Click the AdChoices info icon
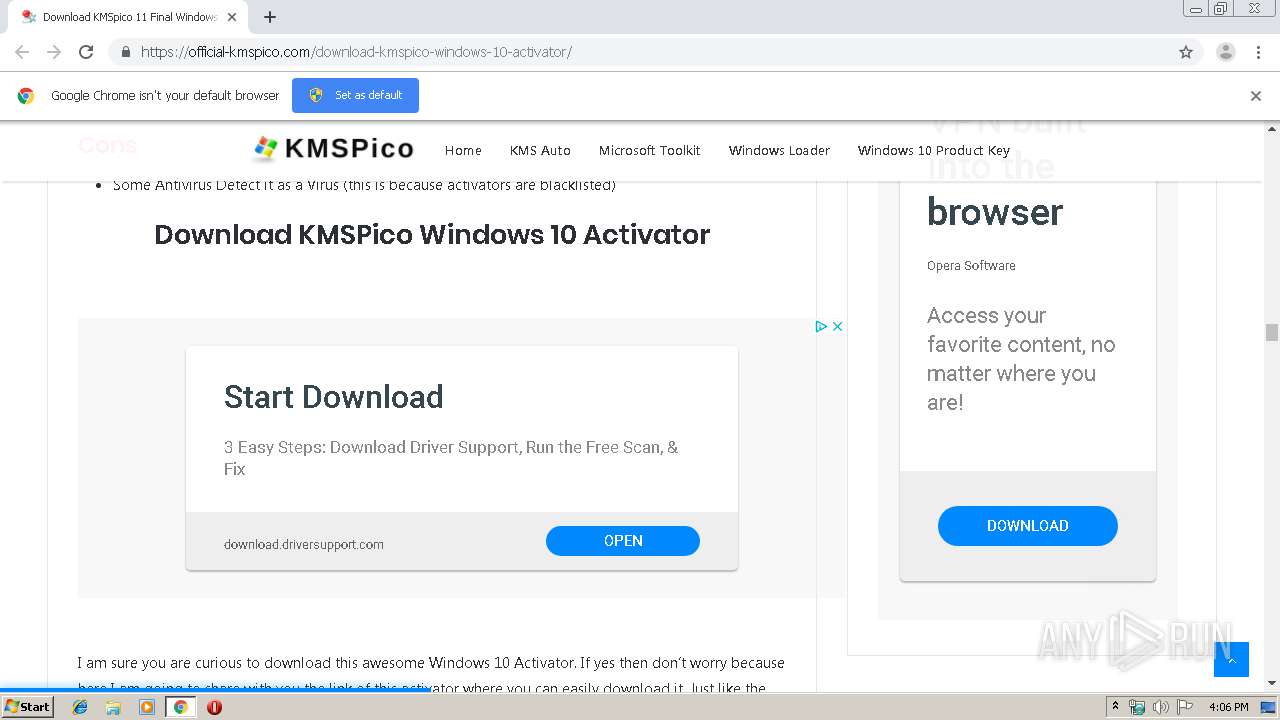The height and width of the screenshot is (720, 1280). 821,326
